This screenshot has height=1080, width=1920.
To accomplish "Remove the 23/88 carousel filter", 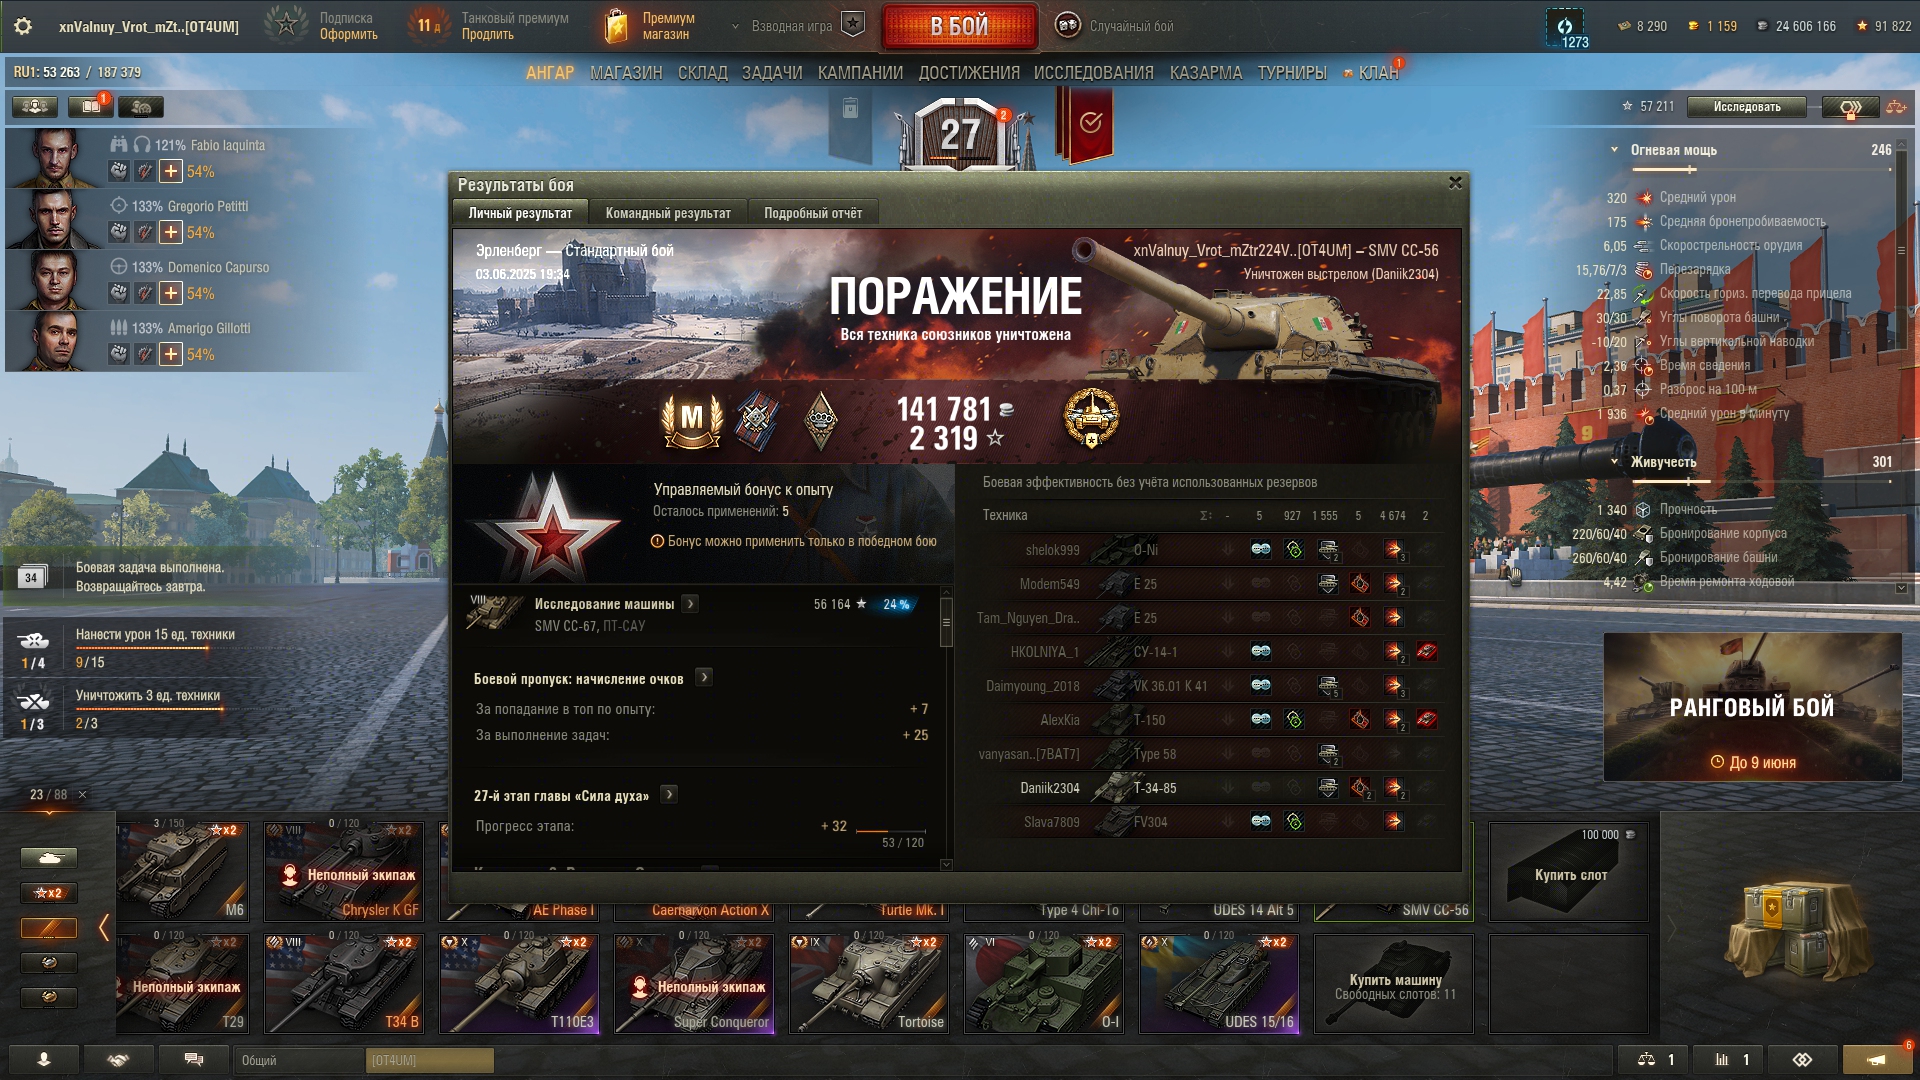I will point(83,795).
